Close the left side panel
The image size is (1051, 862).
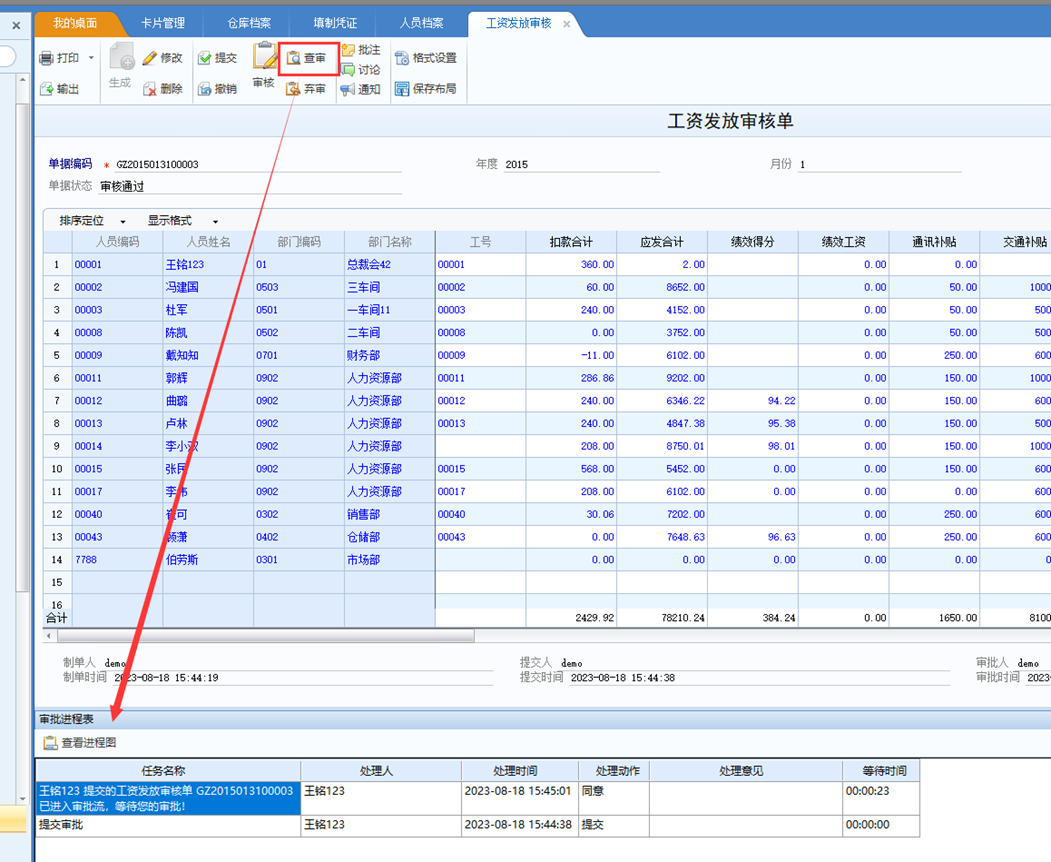(16, 25)
